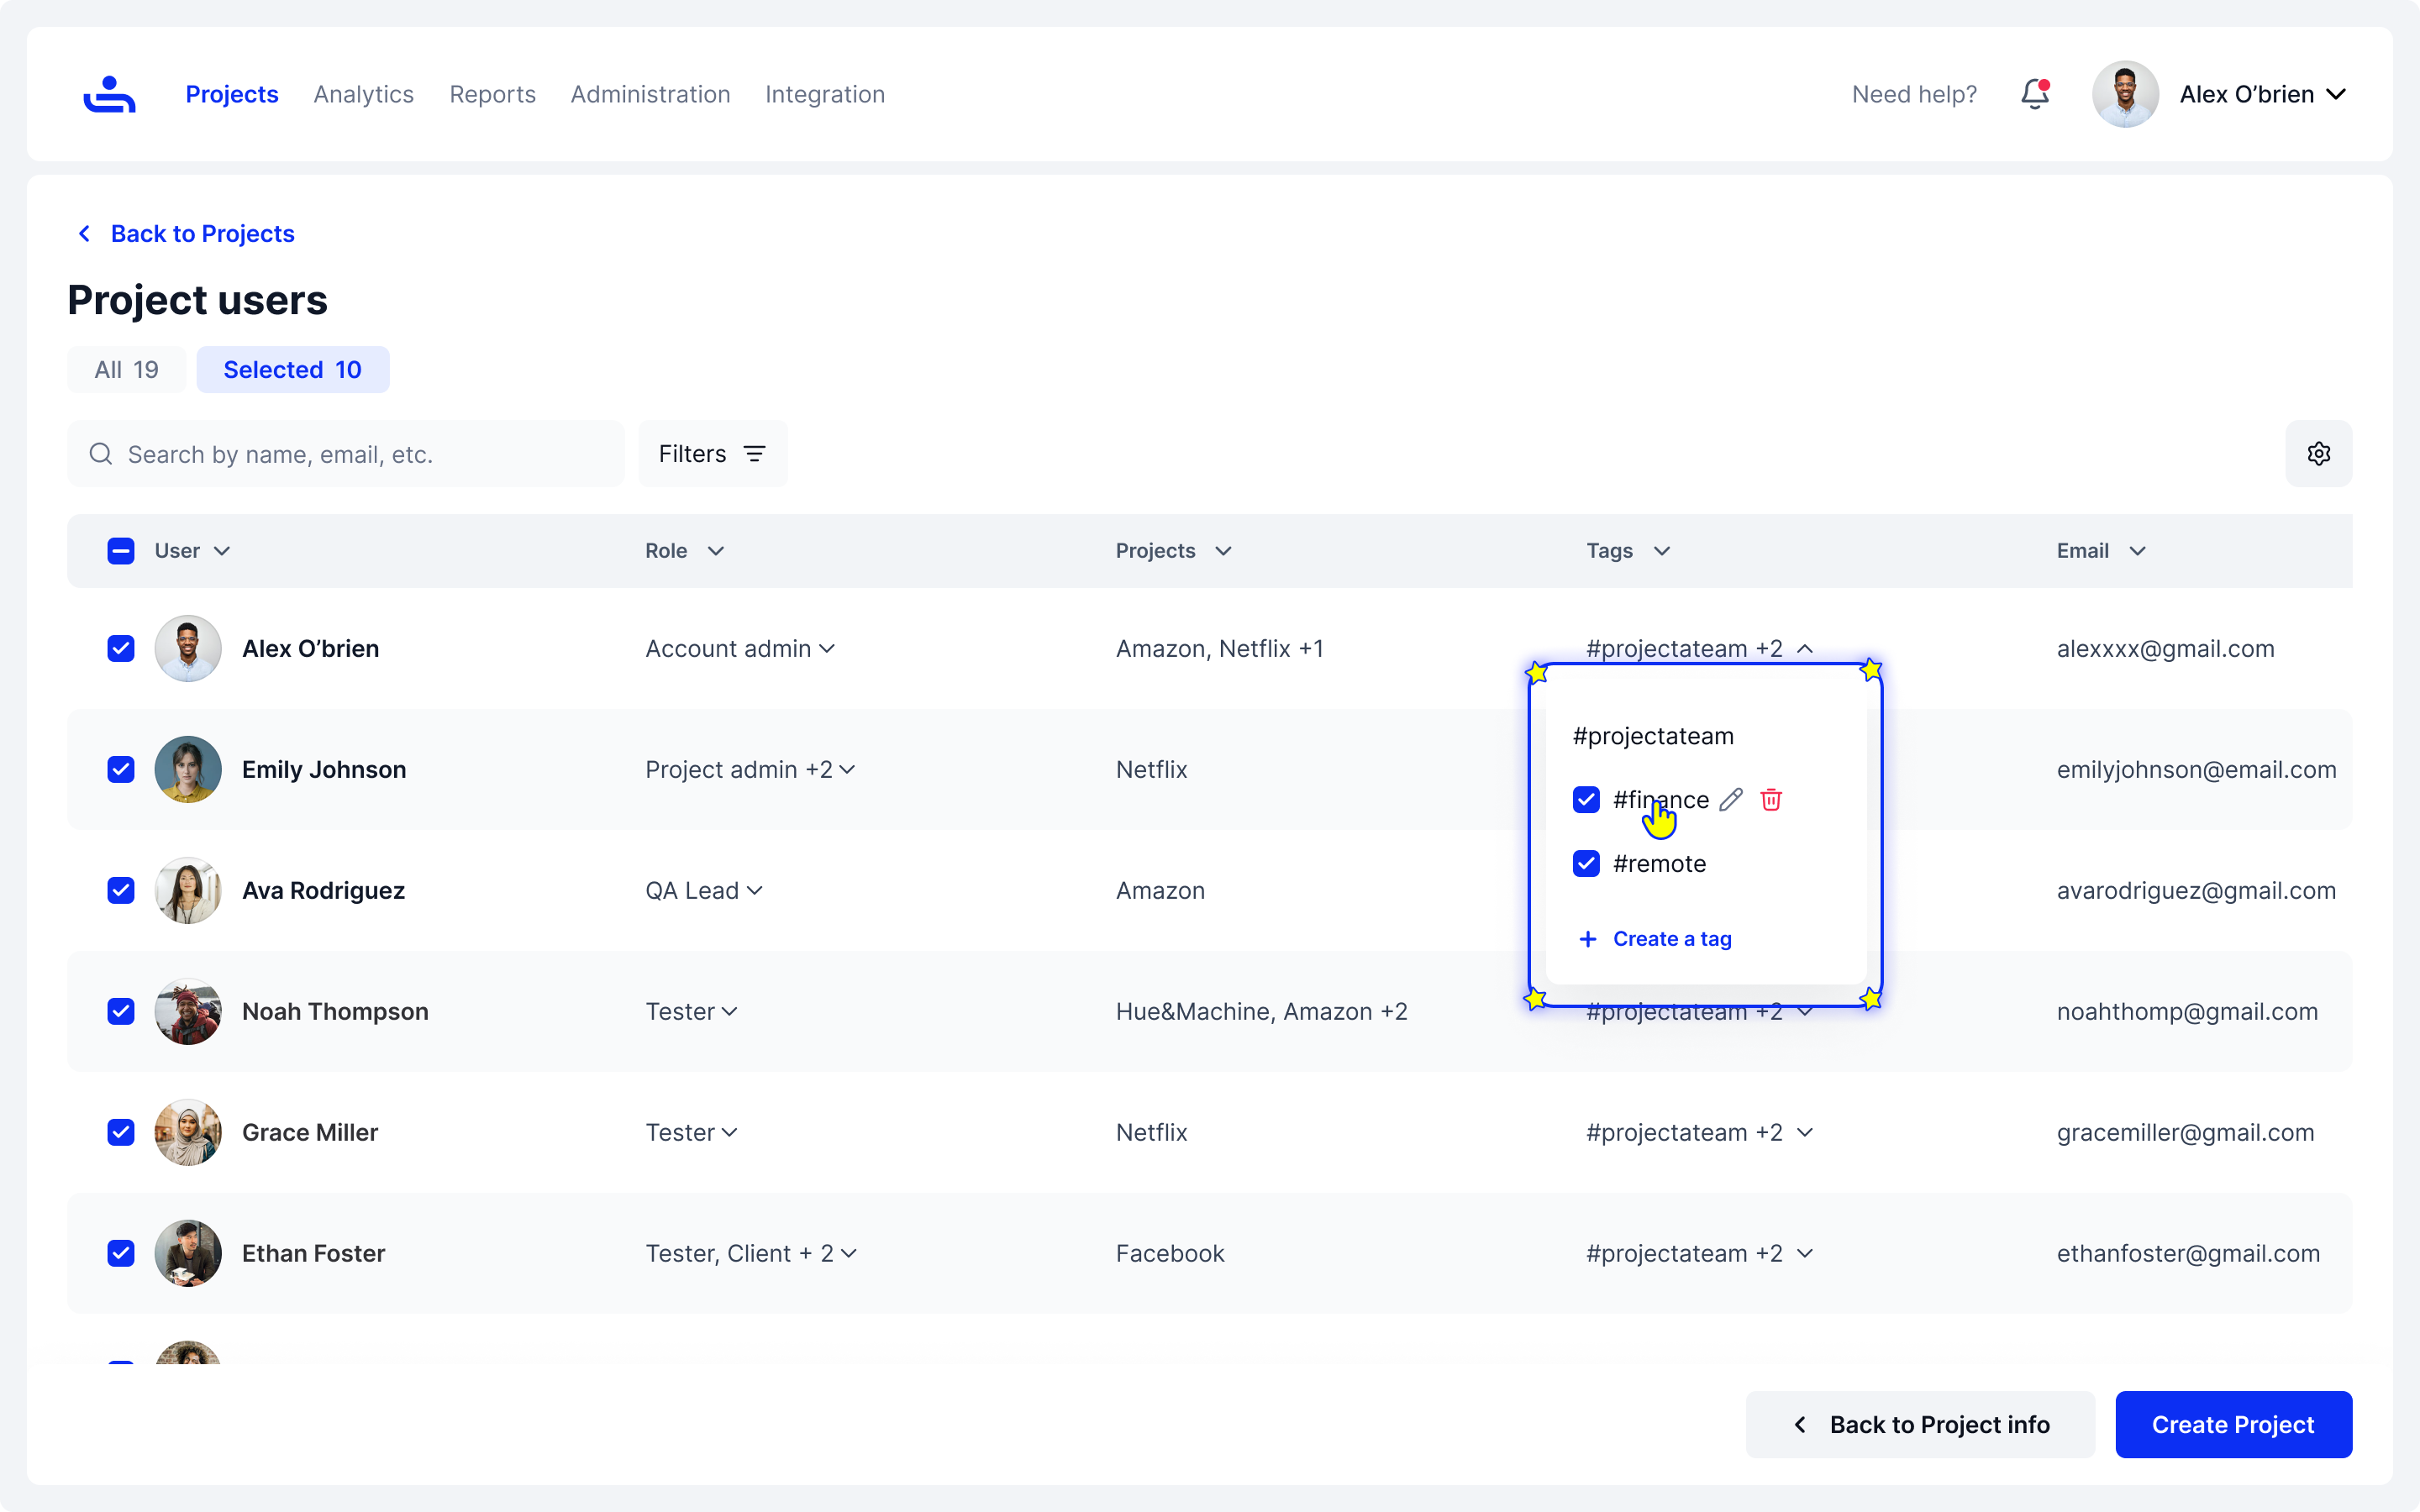
Task: Delete the #finance tag with trash icon
Action: point(1771,799)
